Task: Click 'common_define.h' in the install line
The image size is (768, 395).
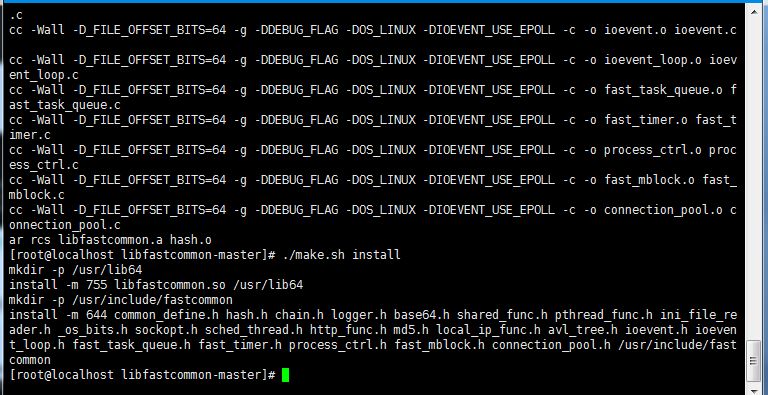Action: [x=166, y=315]
